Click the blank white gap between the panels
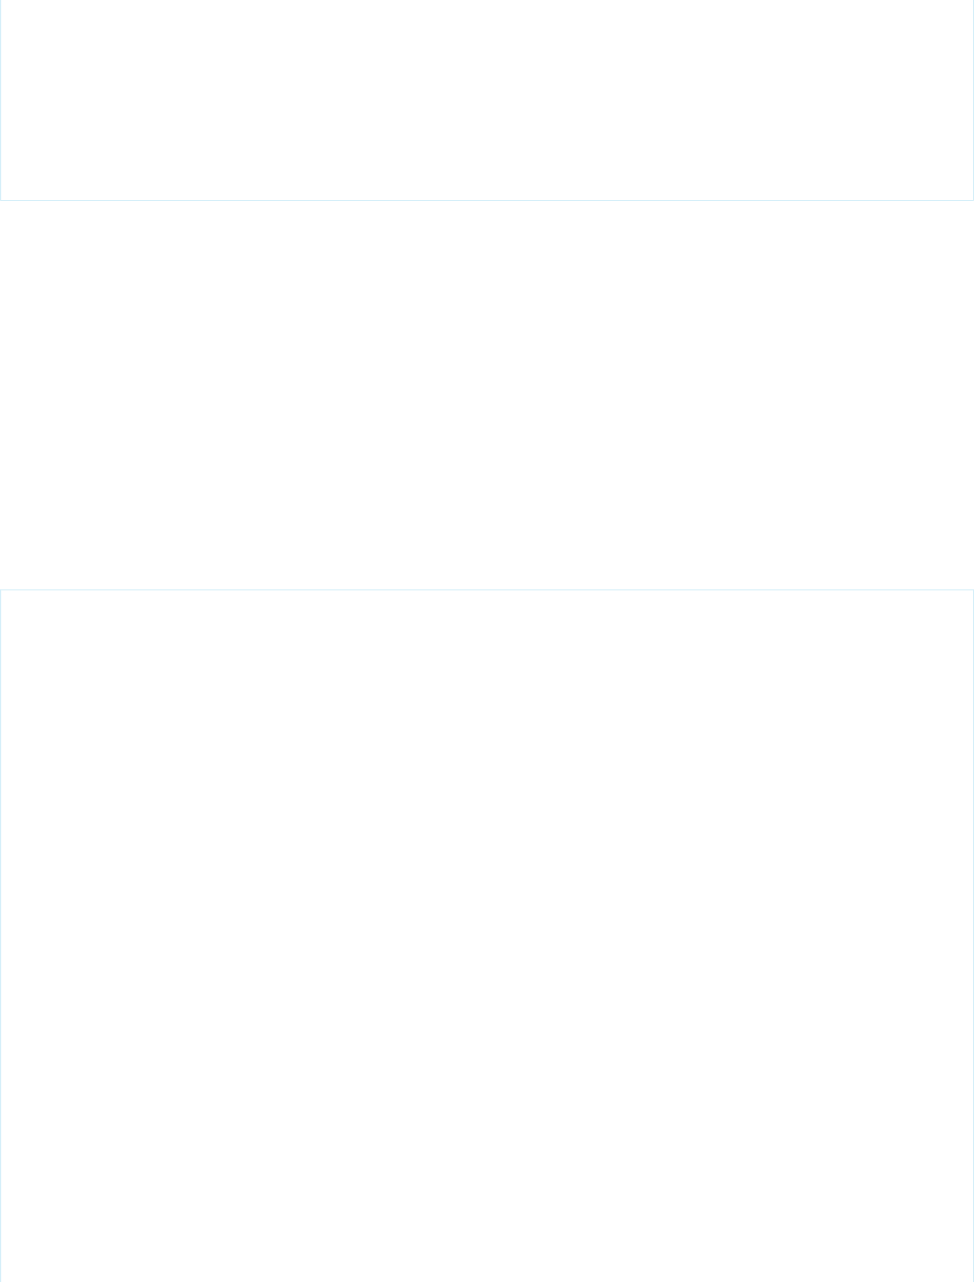The width and height of the screenshot is (974, 1282). point(487,395)
